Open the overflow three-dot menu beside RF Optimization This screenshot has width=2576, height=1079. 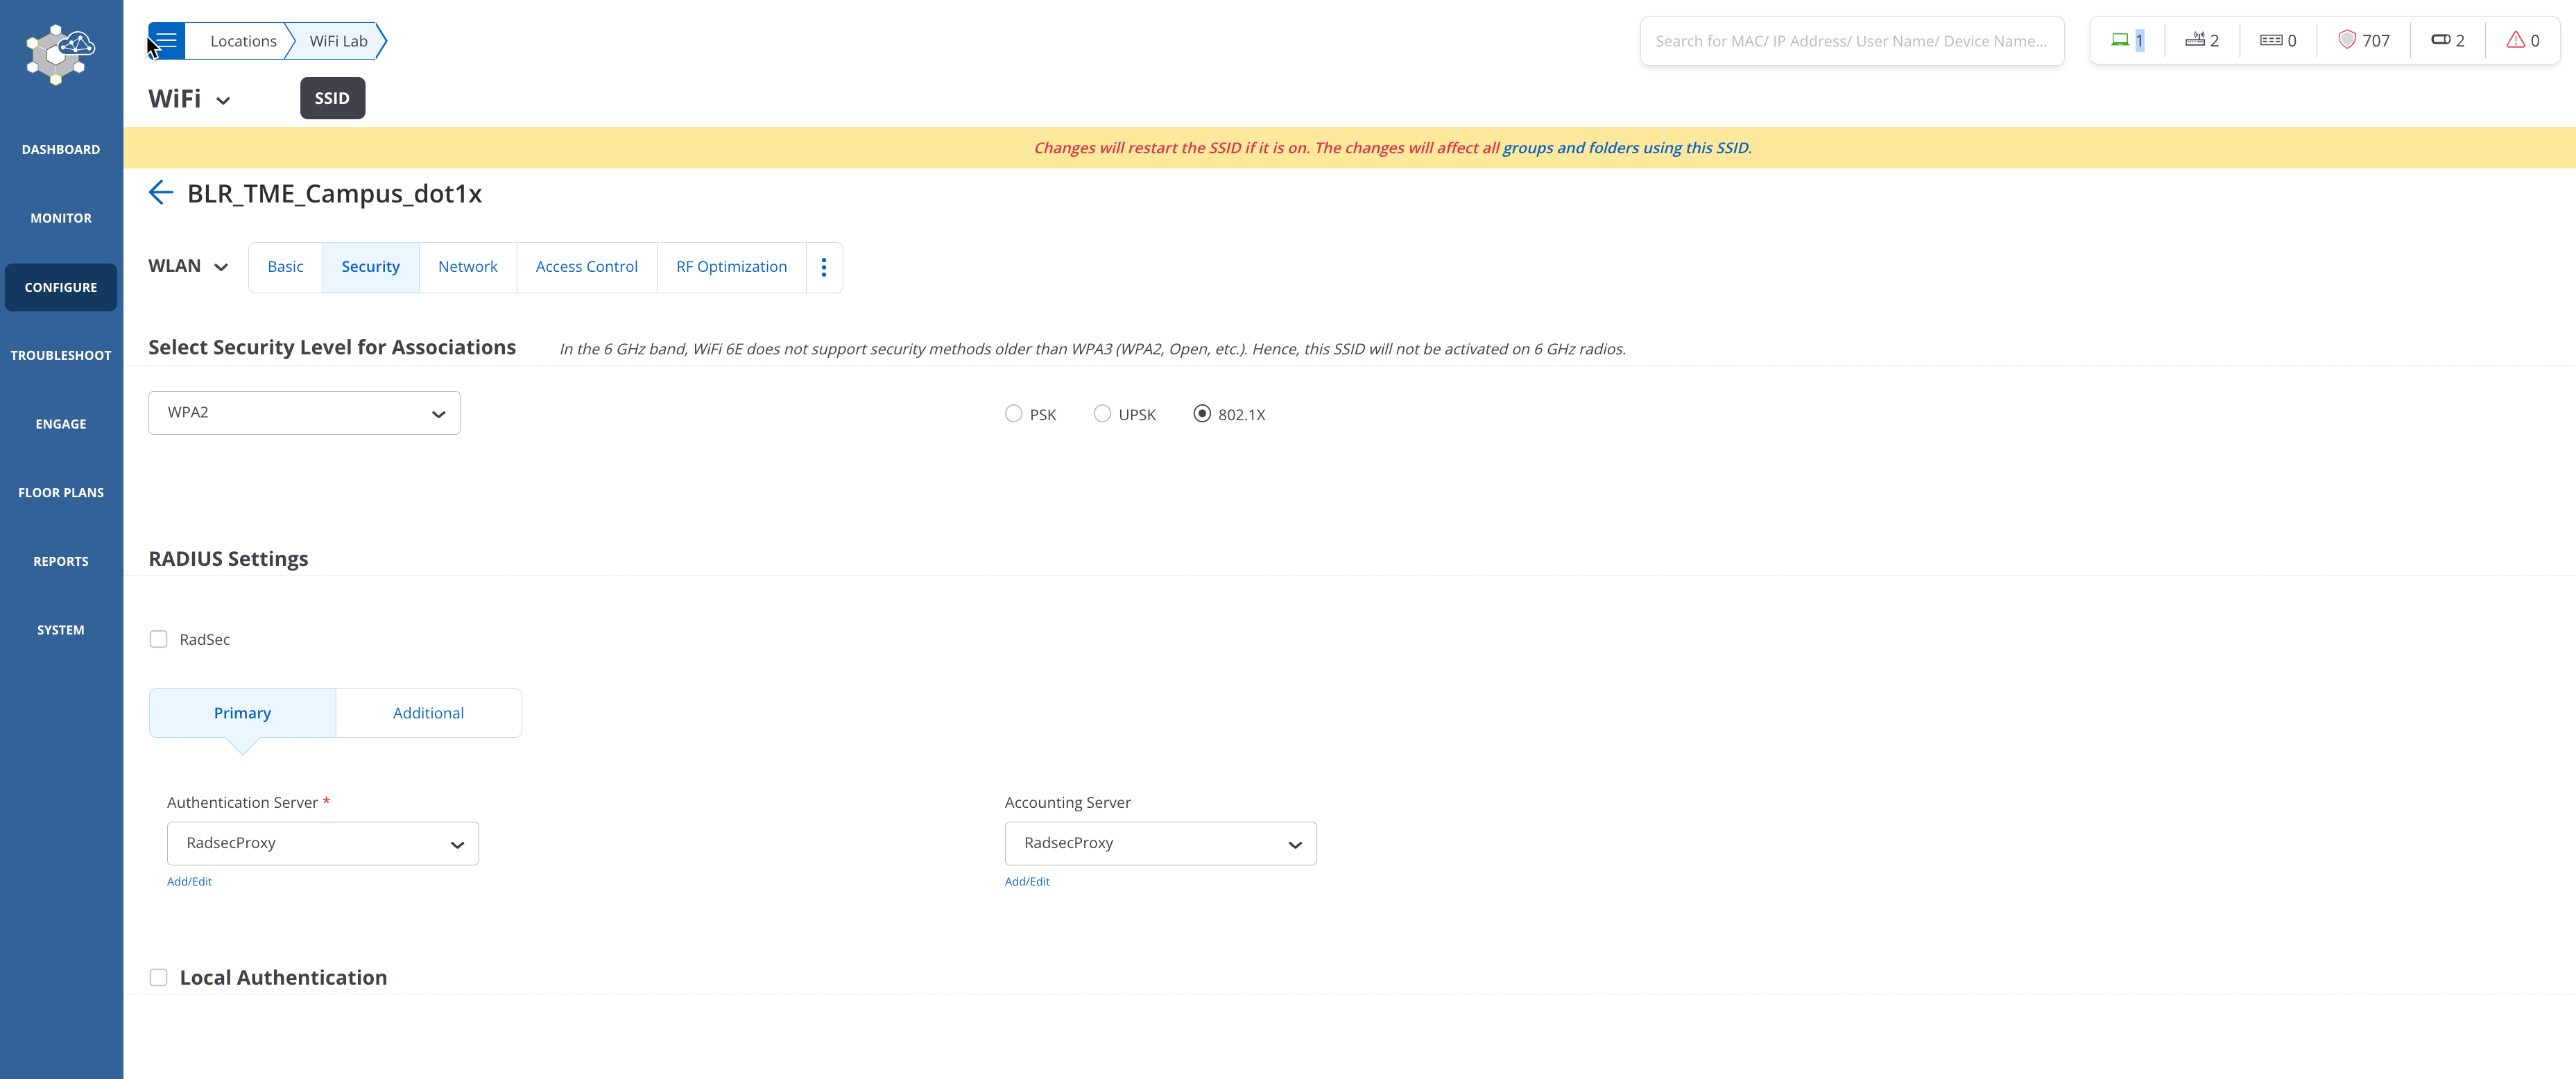(823, 267)
